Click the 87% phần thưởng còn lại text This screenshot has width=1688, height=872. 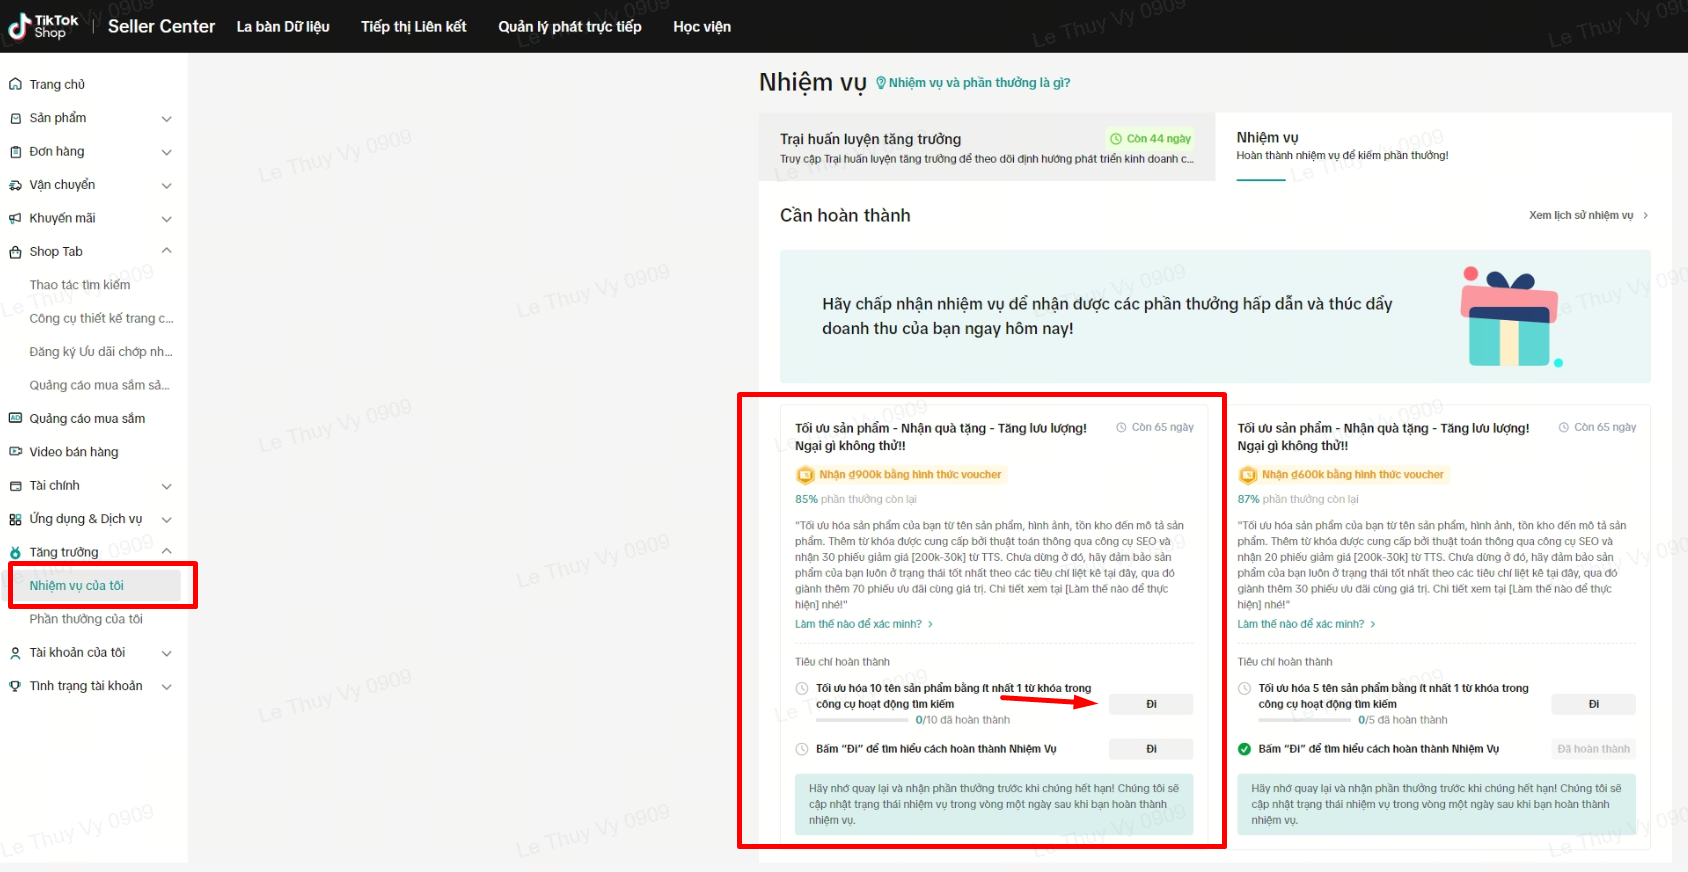click(x=1298, y=499)
